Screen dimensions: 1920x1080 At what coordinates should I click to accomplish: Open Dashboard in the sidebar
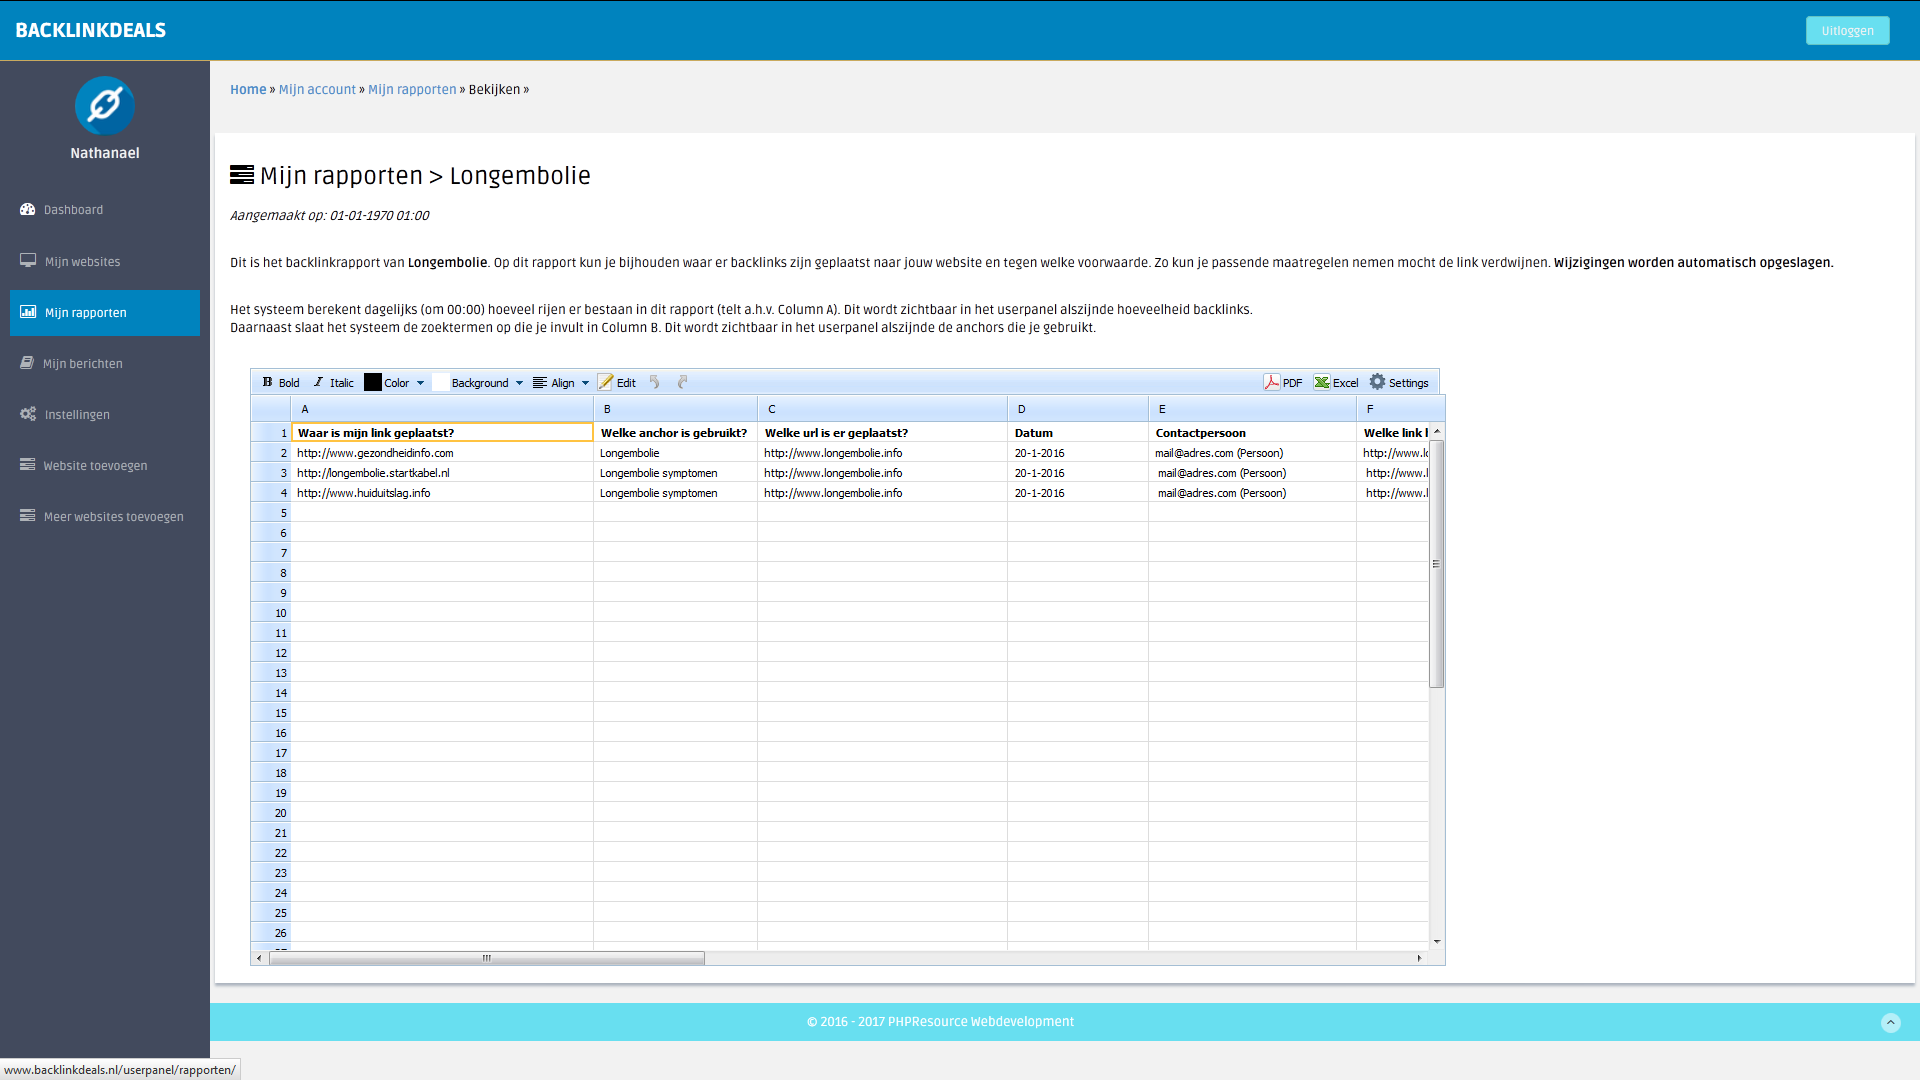(x=105, y=210)
